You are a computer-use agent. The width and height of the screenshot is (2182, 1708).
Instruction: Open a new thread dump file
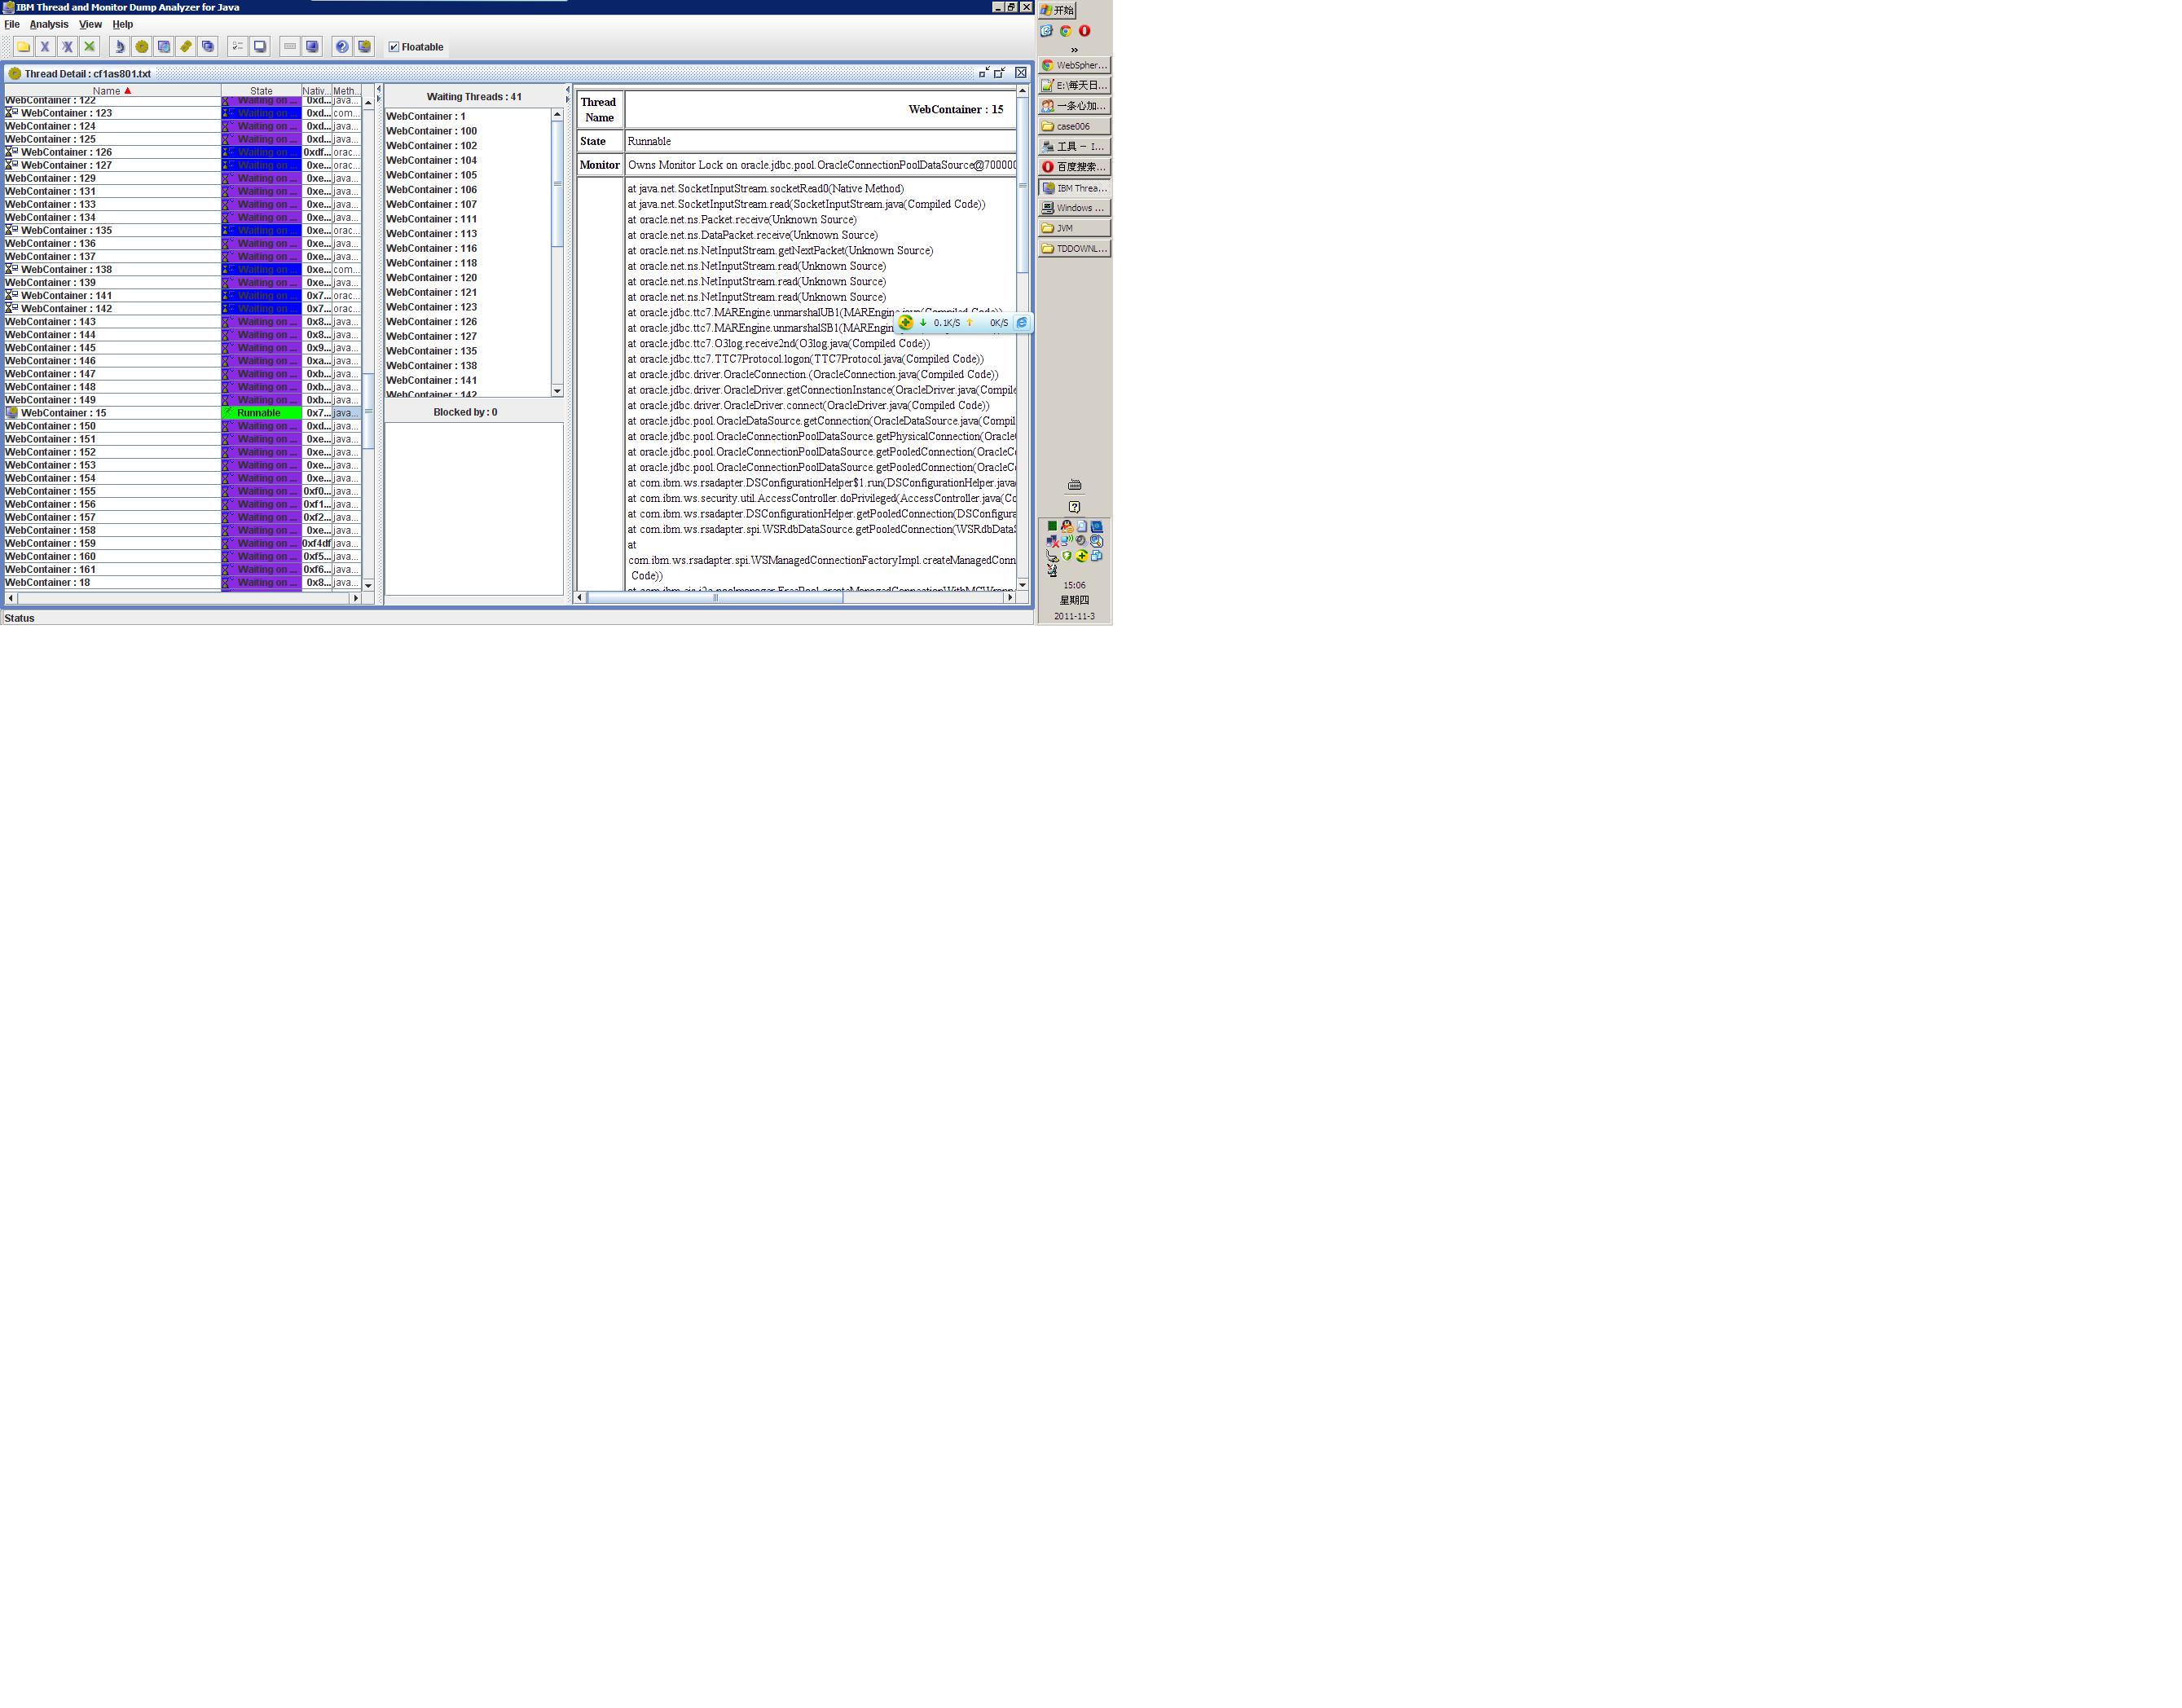pos(24,46)
